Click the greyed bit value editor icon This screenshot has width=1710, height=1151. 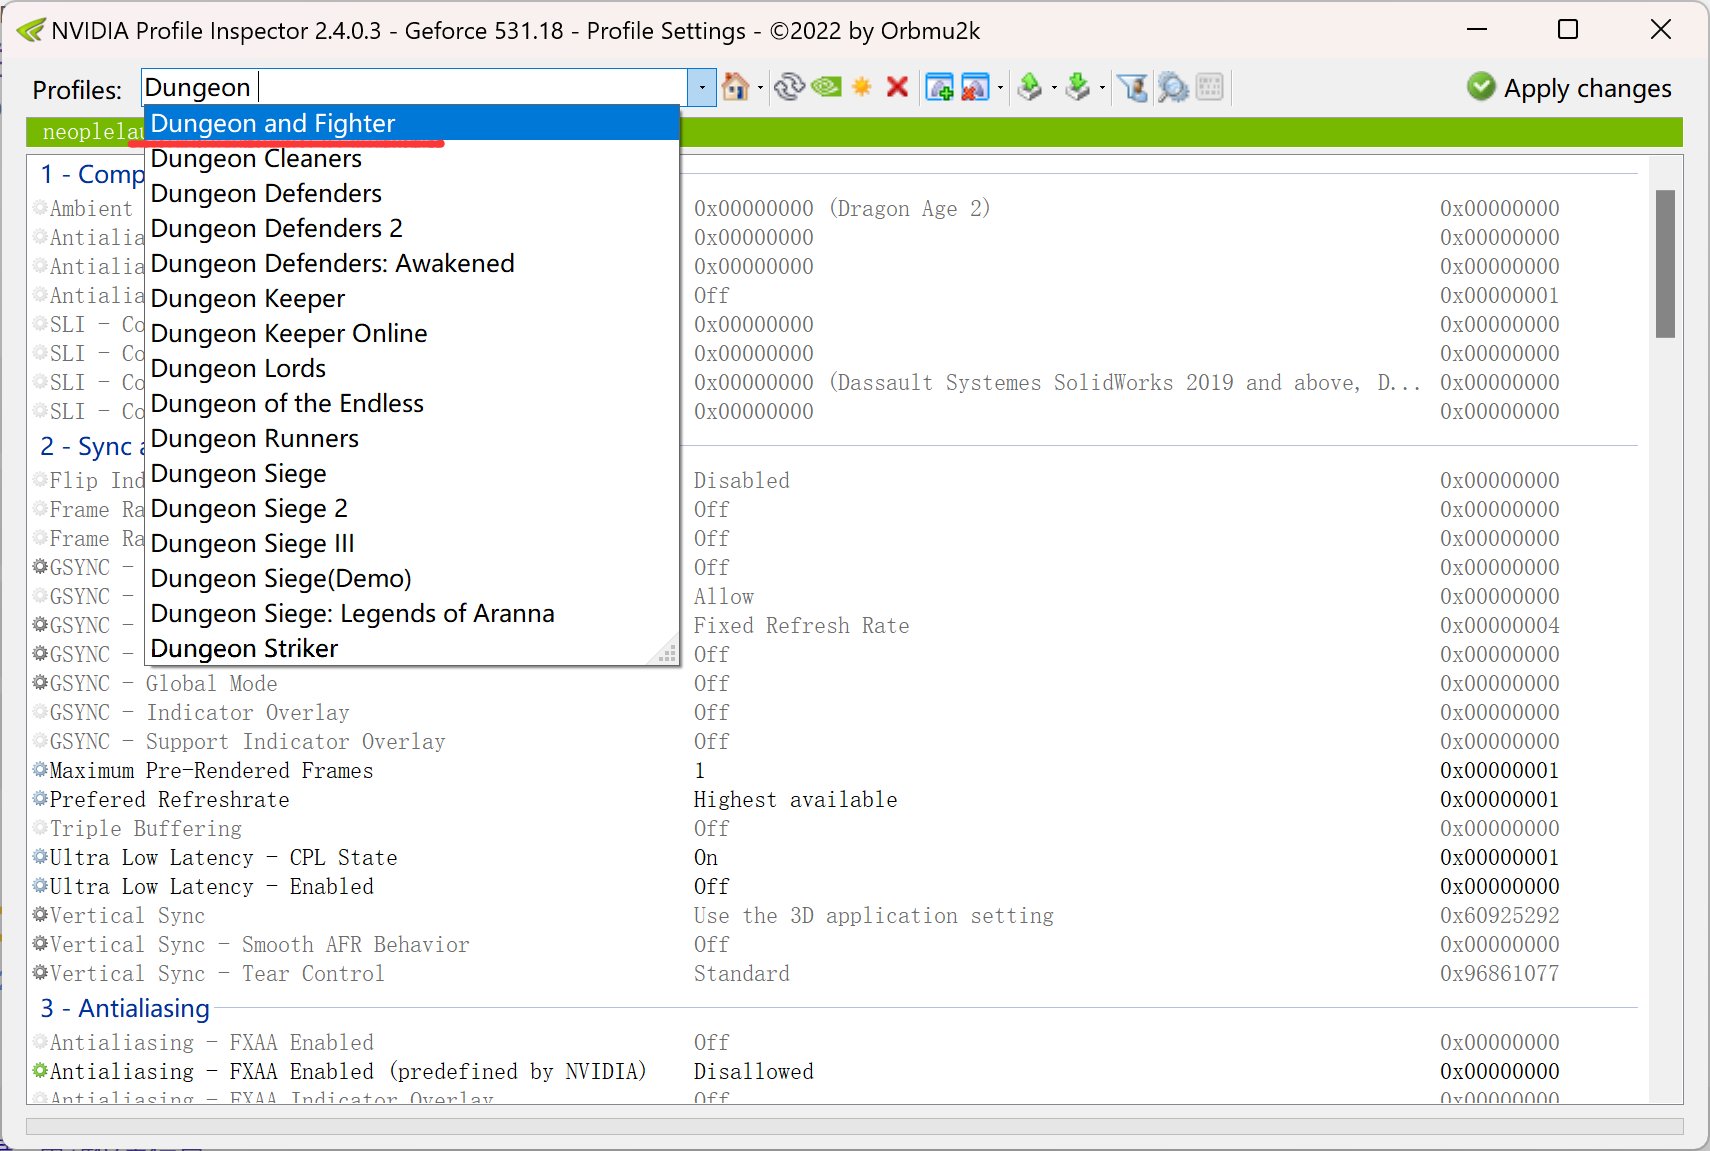pos(1210,88)
